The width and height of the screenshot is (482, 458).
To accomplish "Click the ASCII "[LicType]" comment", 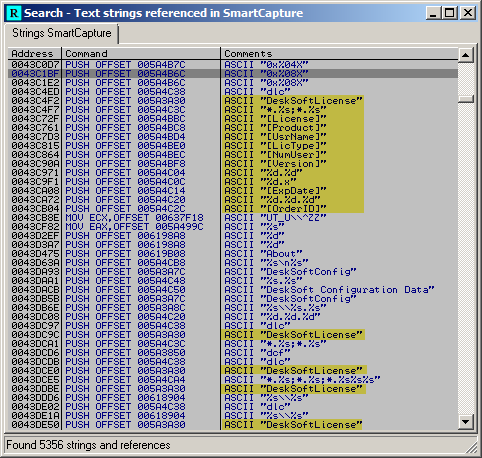I will coord(275,146).
